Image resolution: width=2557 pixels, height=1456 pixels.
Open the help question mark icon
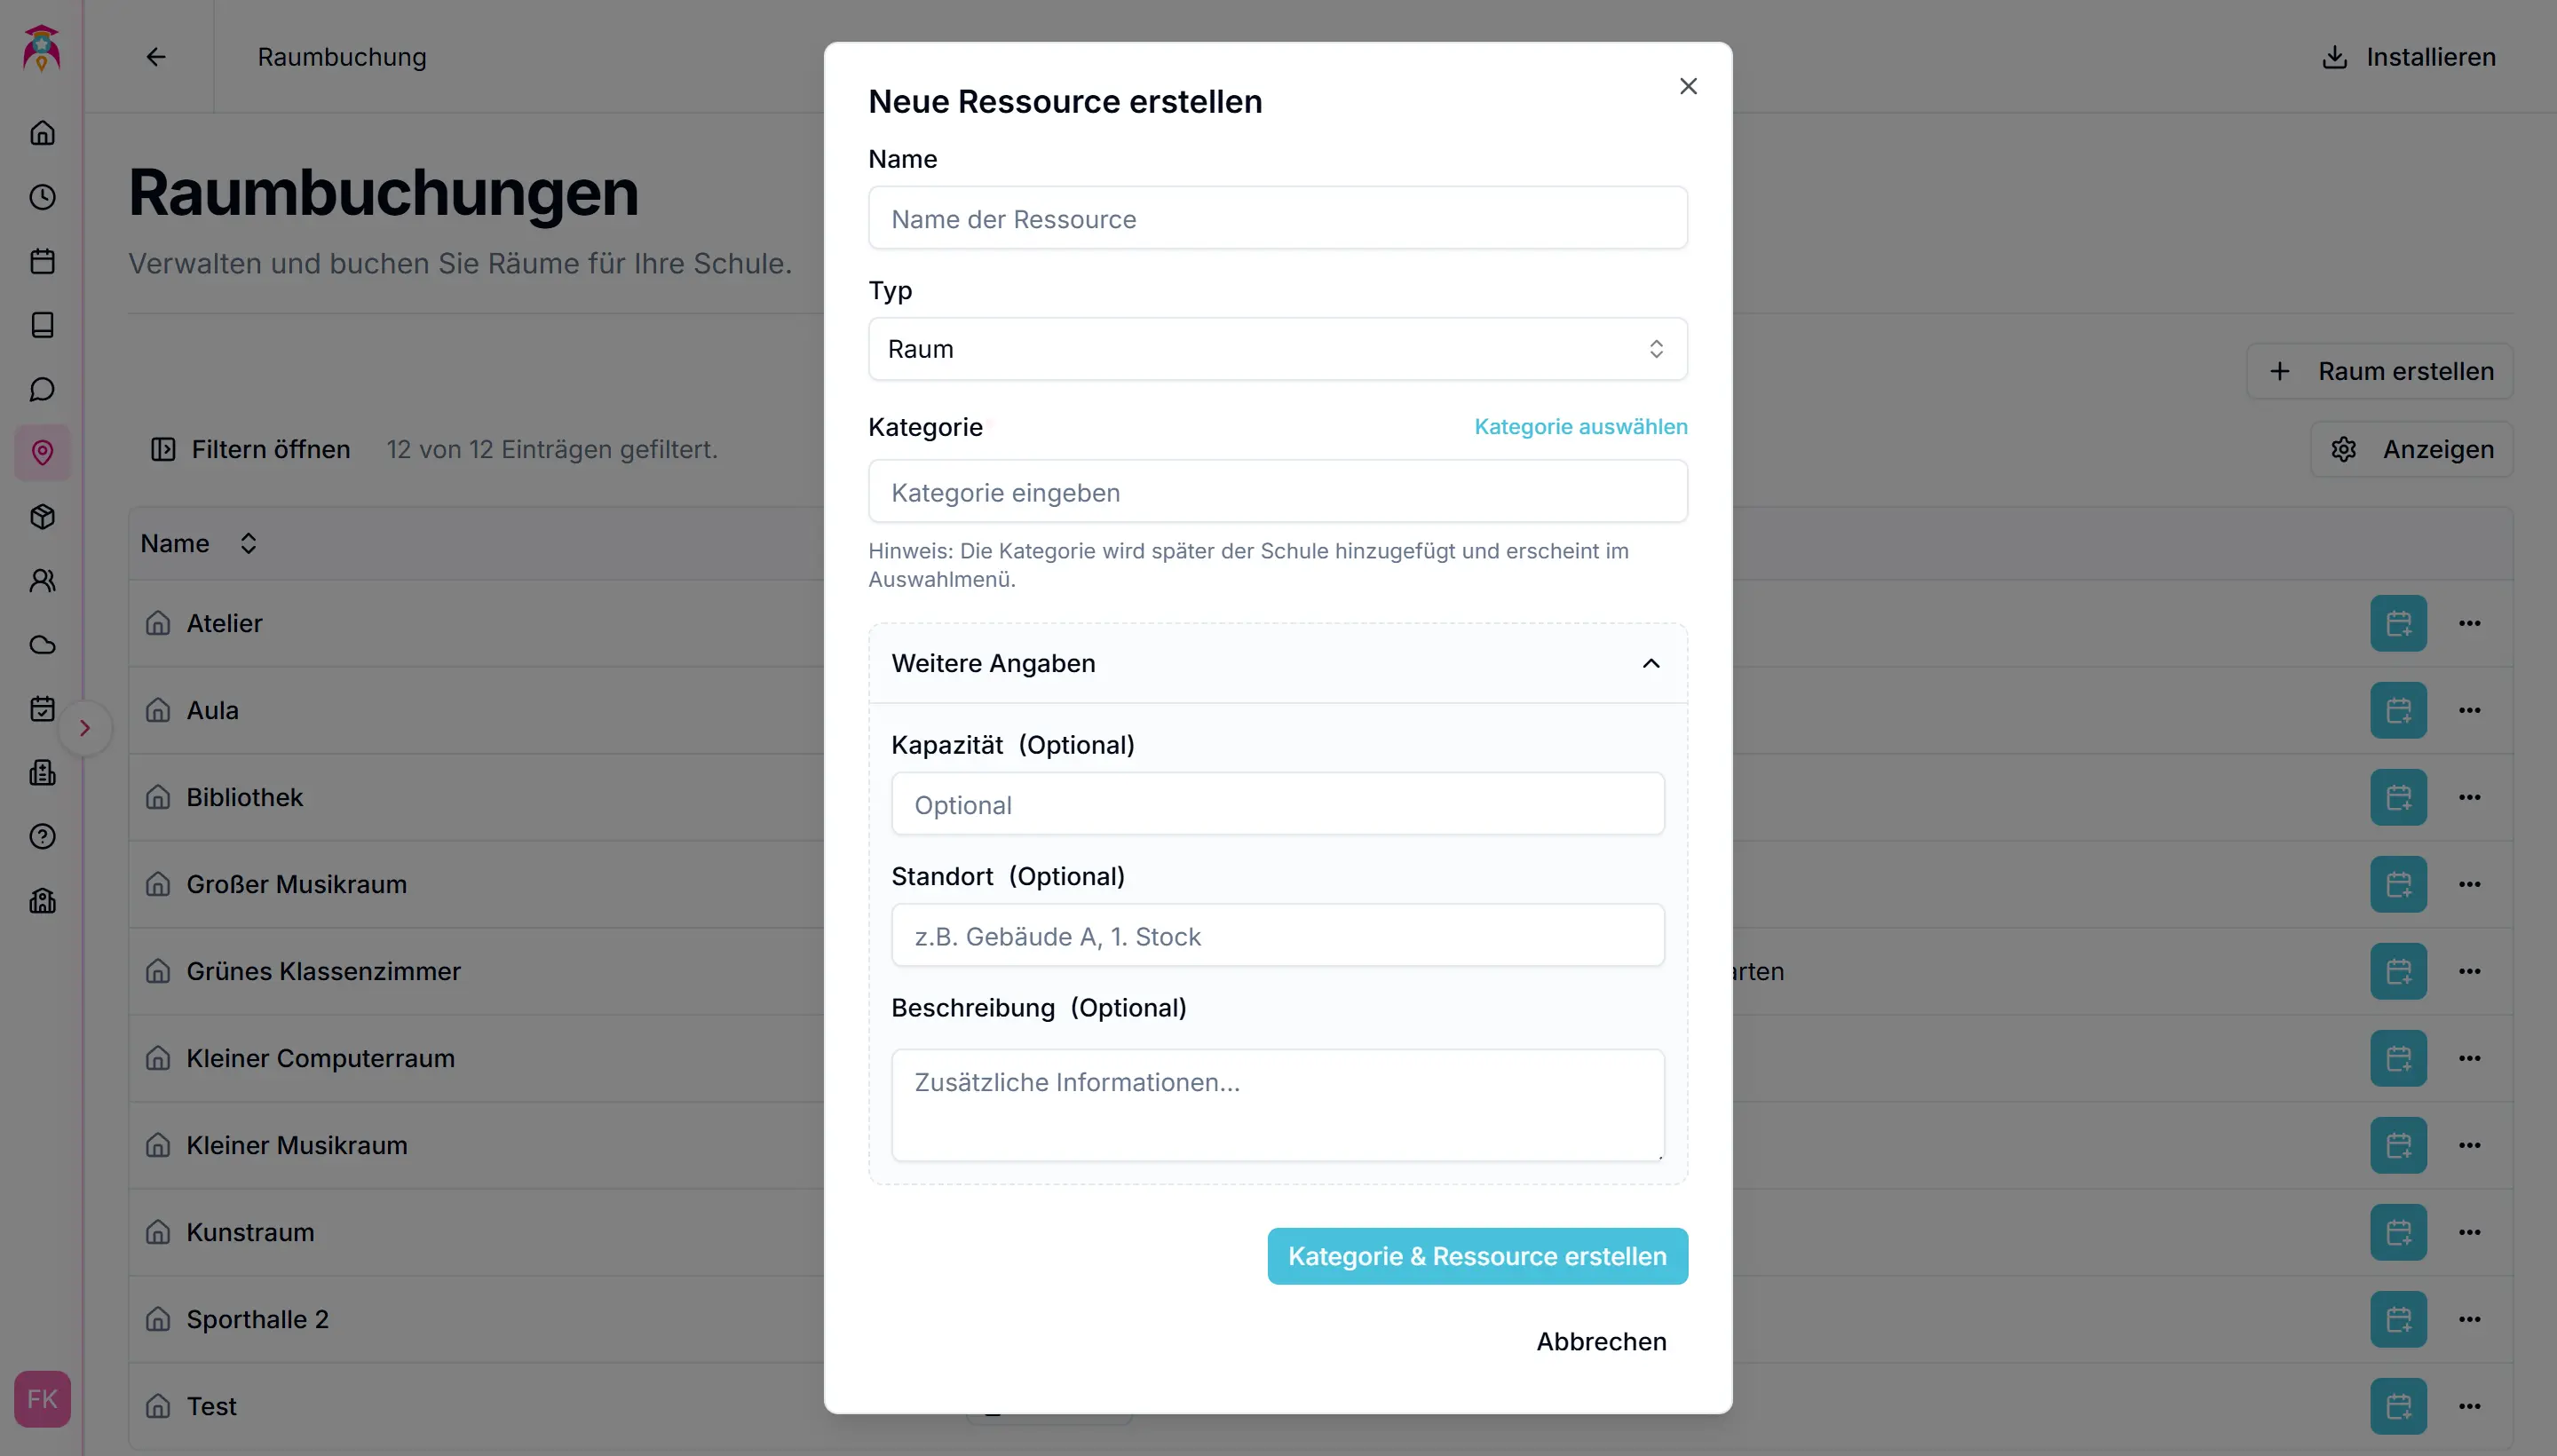coord(42,837)
